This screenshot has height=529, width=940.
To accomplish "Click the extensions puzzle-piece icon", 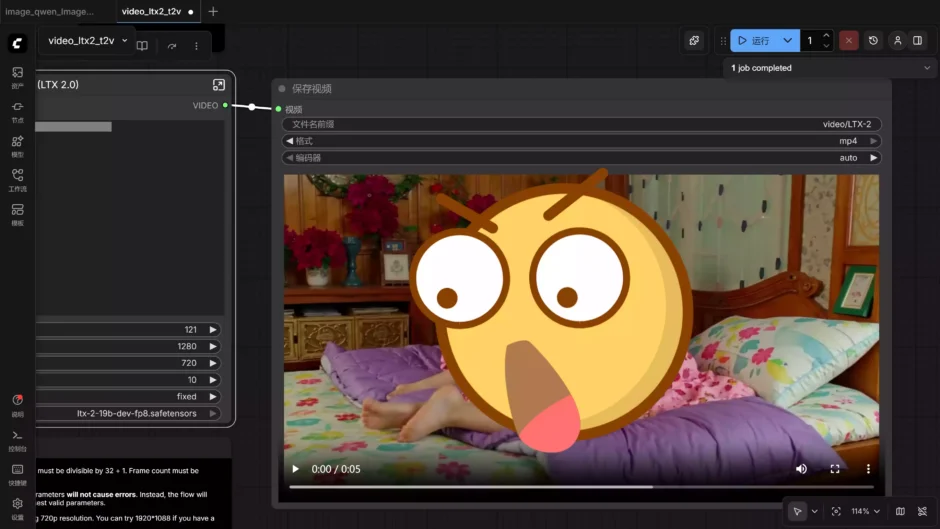I will click(694, 41).
